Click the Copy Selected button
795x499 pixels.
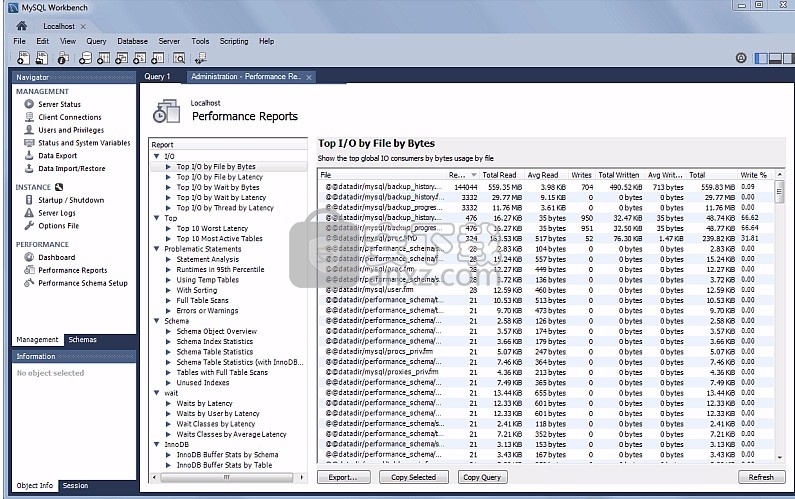click(x=413, y=477)
